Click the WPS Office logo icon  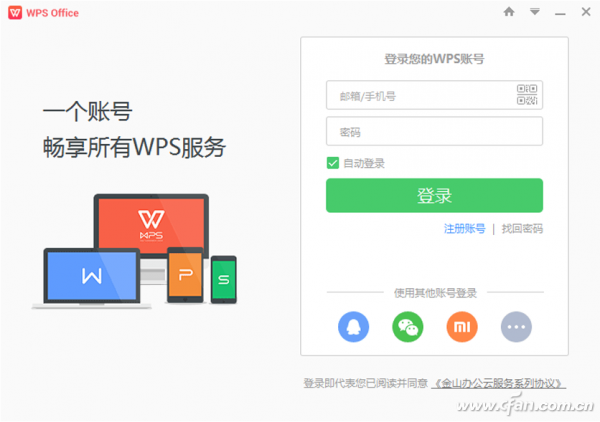click(15, 13)
